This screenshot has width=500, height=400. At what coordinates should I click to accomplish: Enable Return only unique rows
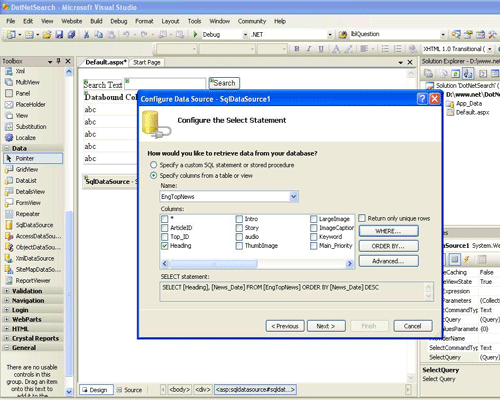click(362, 218)
